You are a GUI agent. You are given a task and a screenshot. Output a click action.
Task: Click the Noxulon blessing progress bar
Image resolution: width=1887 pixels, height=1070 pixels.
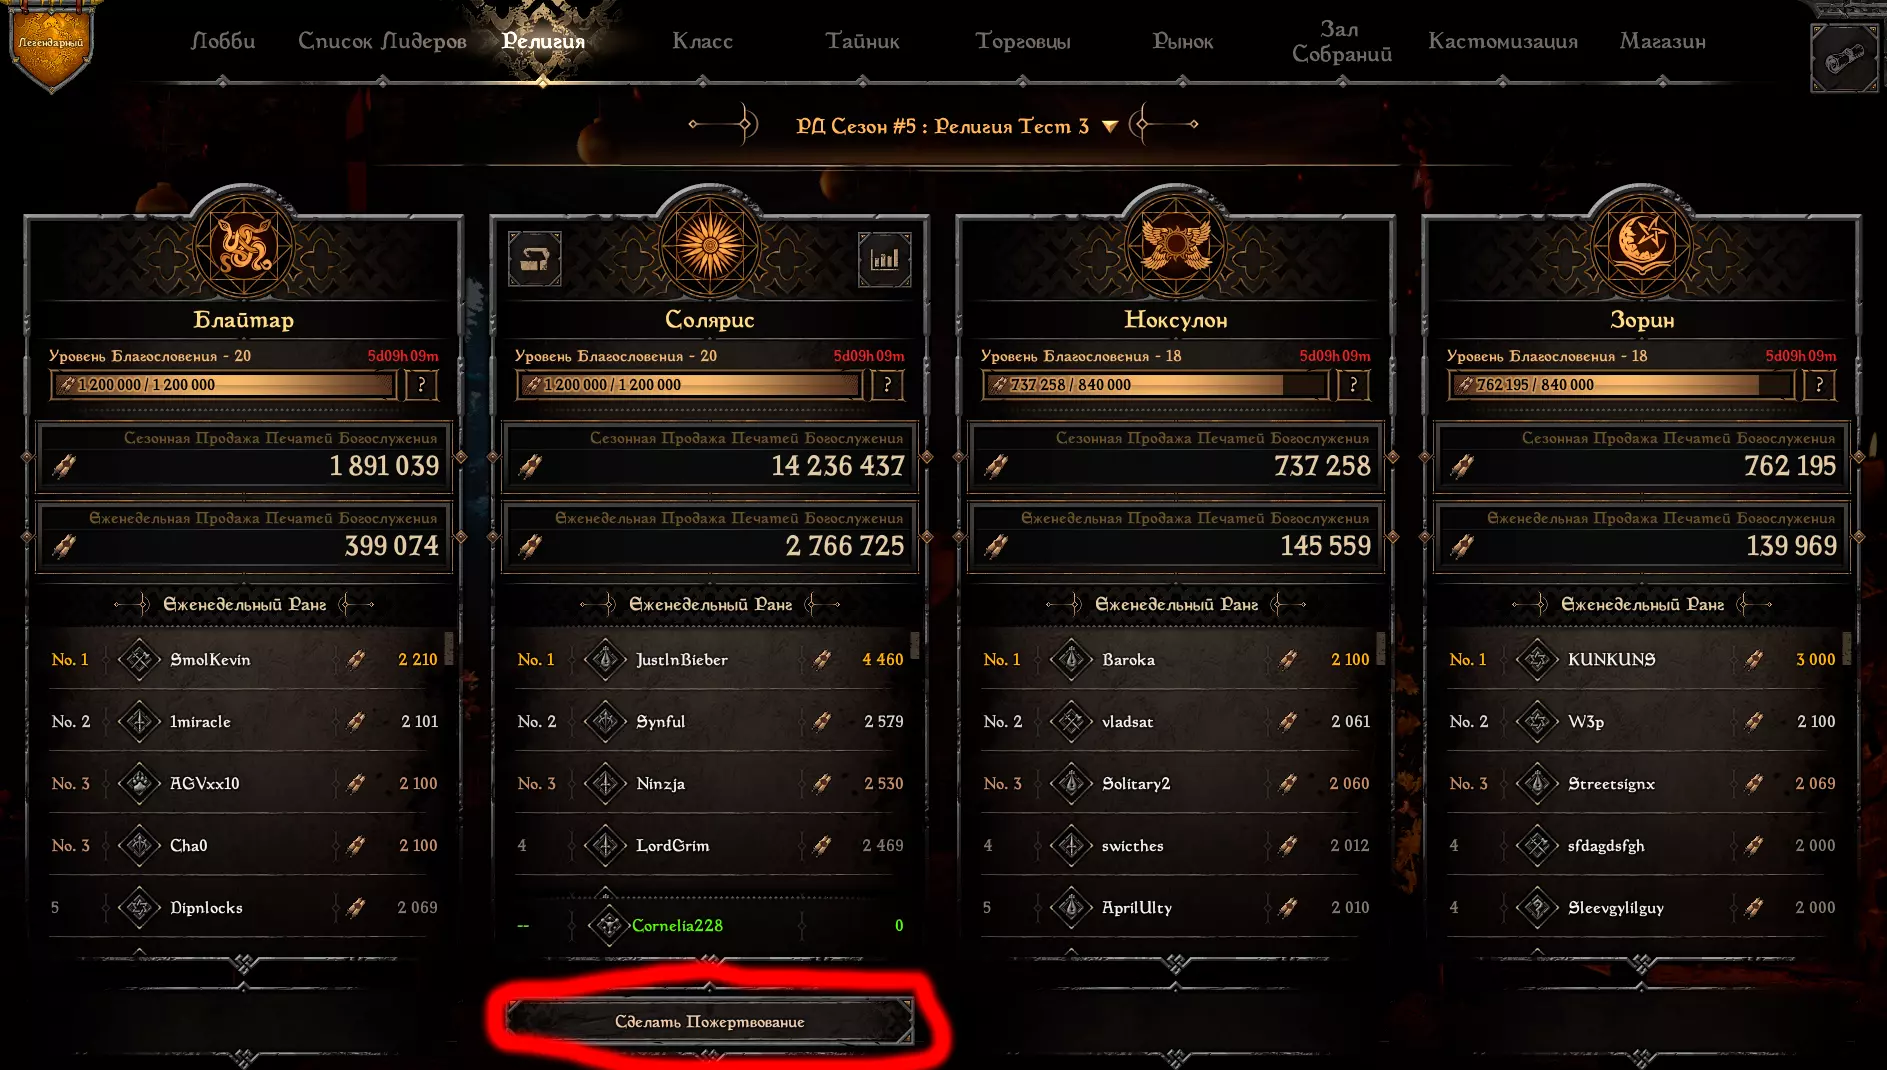coord(1155,385)
